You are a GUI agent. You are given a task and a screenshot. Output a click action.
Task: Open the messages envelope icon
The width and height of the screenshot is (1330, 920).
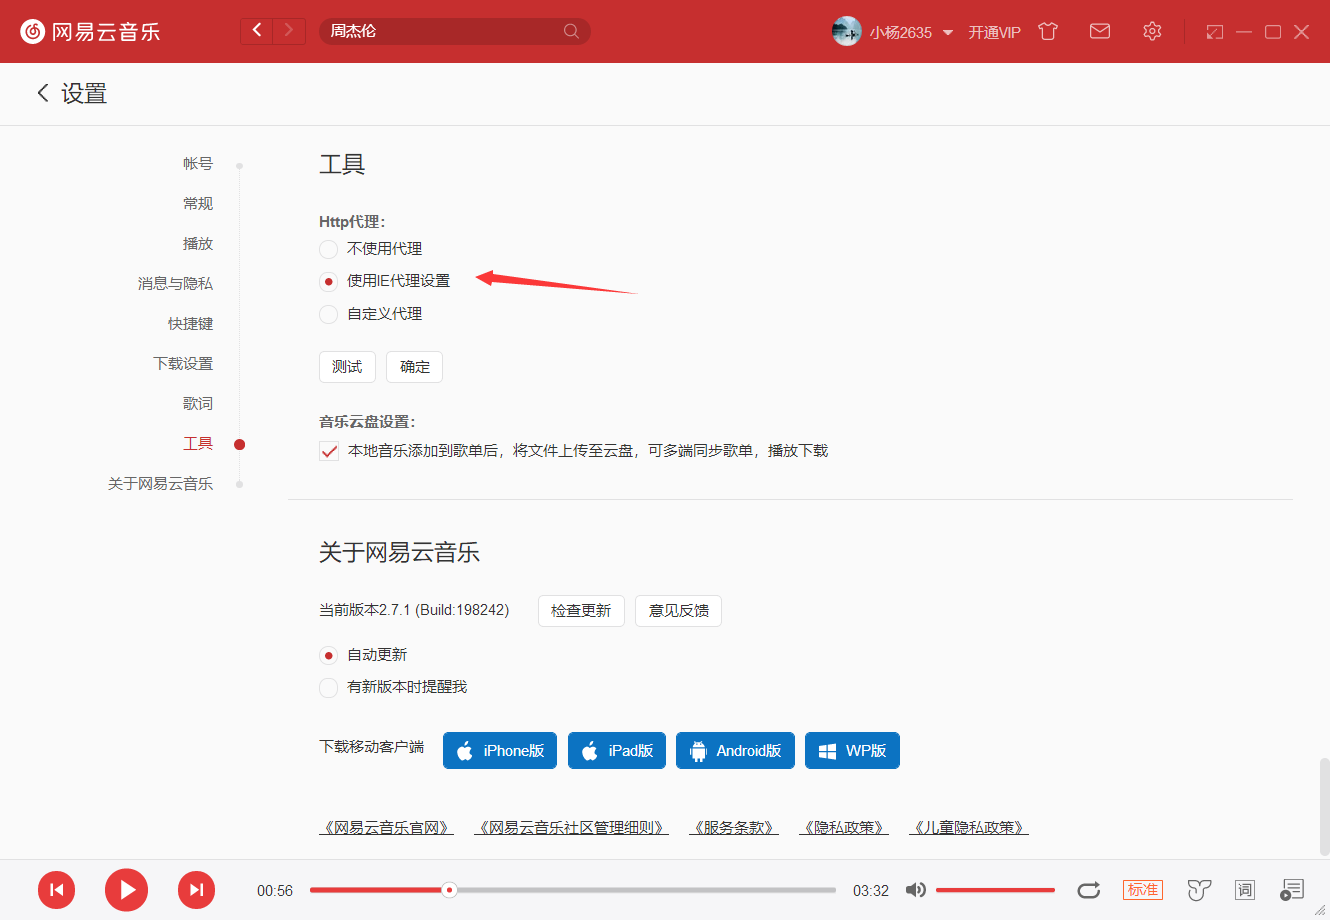coord(1100,31)
